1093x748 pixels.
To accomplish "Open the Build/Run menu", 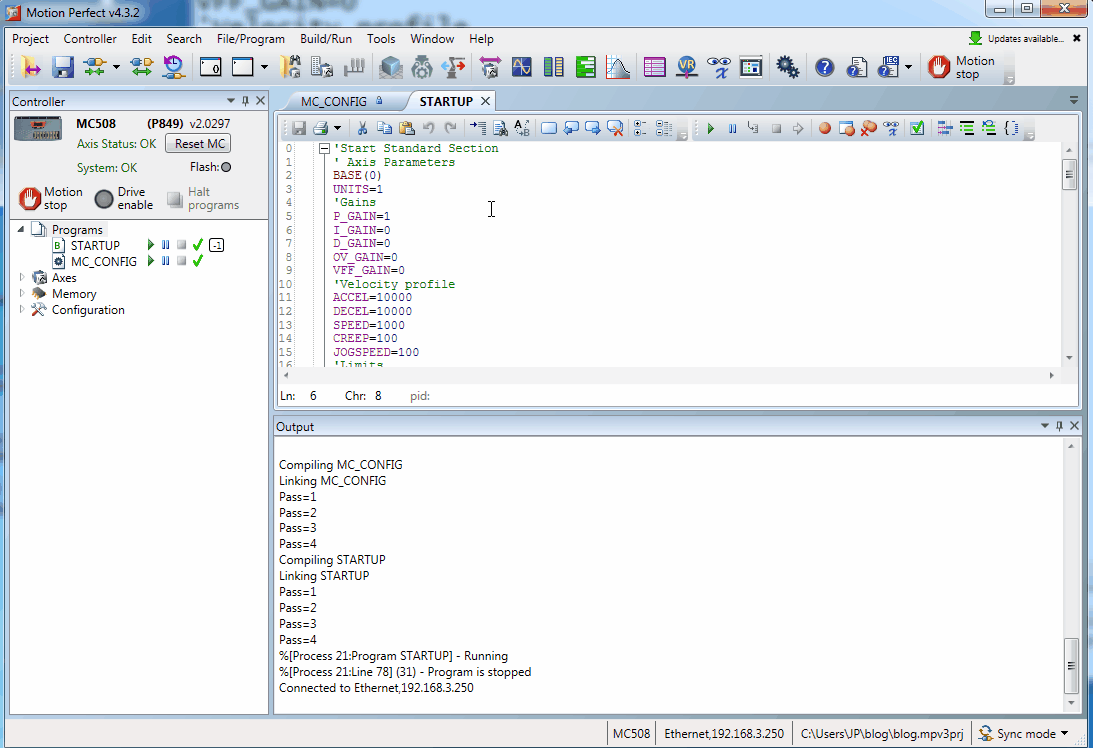I will [326, 39].
